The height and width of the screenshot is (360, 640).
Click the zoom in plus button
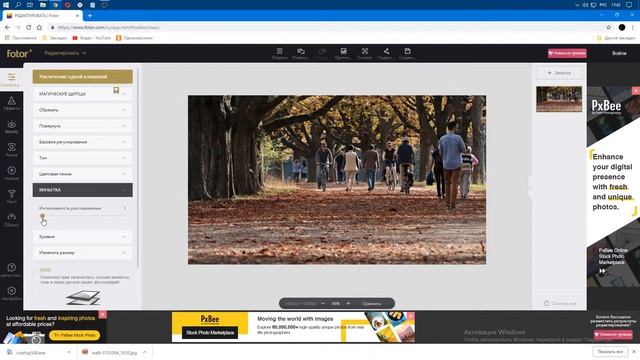pyautogui.click(x=348, y=303)
